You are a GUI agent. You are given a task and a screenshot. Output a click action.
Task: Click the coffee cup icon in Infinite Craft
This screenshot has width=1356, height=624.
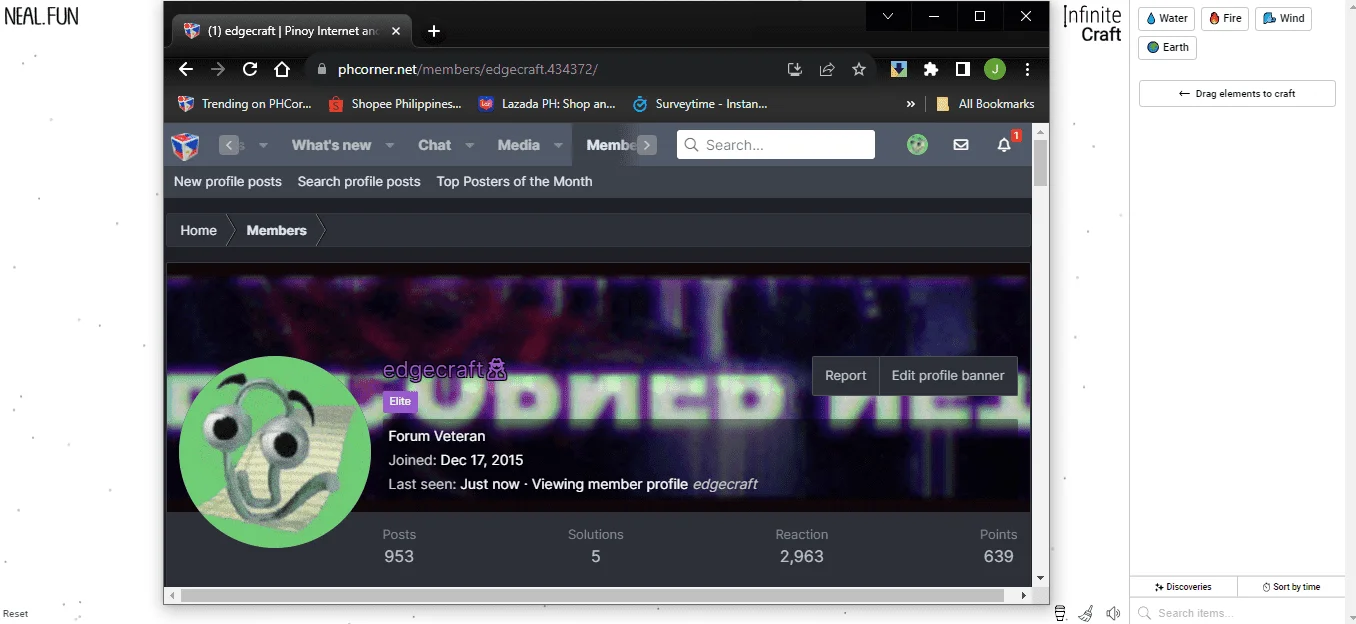pyautogui.click(x=1061, y=613)
